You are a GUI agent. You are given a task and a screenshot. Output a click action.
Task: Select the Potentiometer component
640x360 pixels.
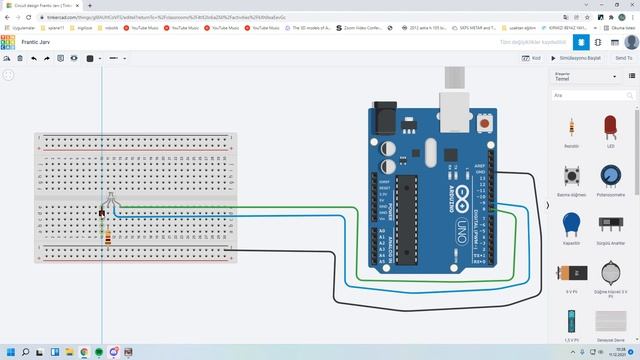611,180
